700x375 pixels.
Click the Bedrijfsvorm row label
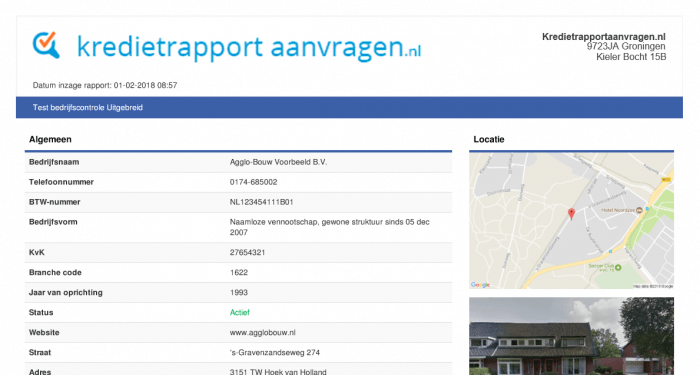tap(53, 222)
